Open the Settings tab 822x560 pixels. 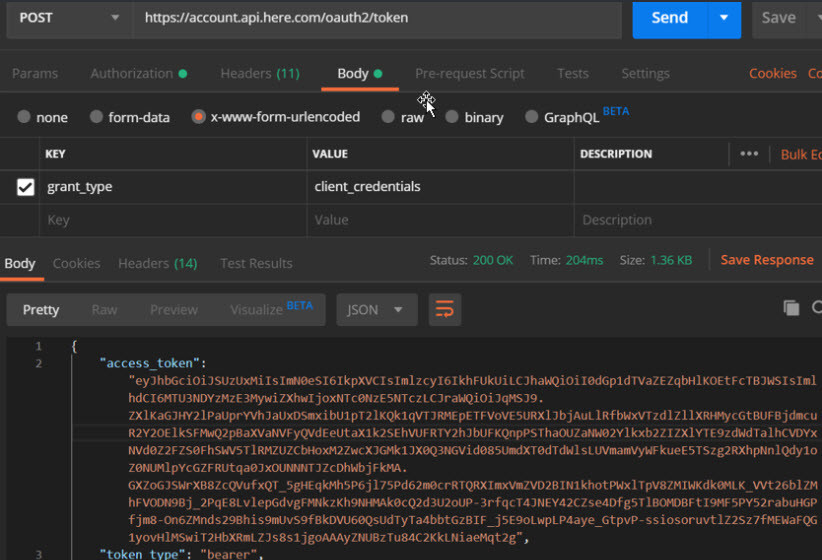(645, 73)
